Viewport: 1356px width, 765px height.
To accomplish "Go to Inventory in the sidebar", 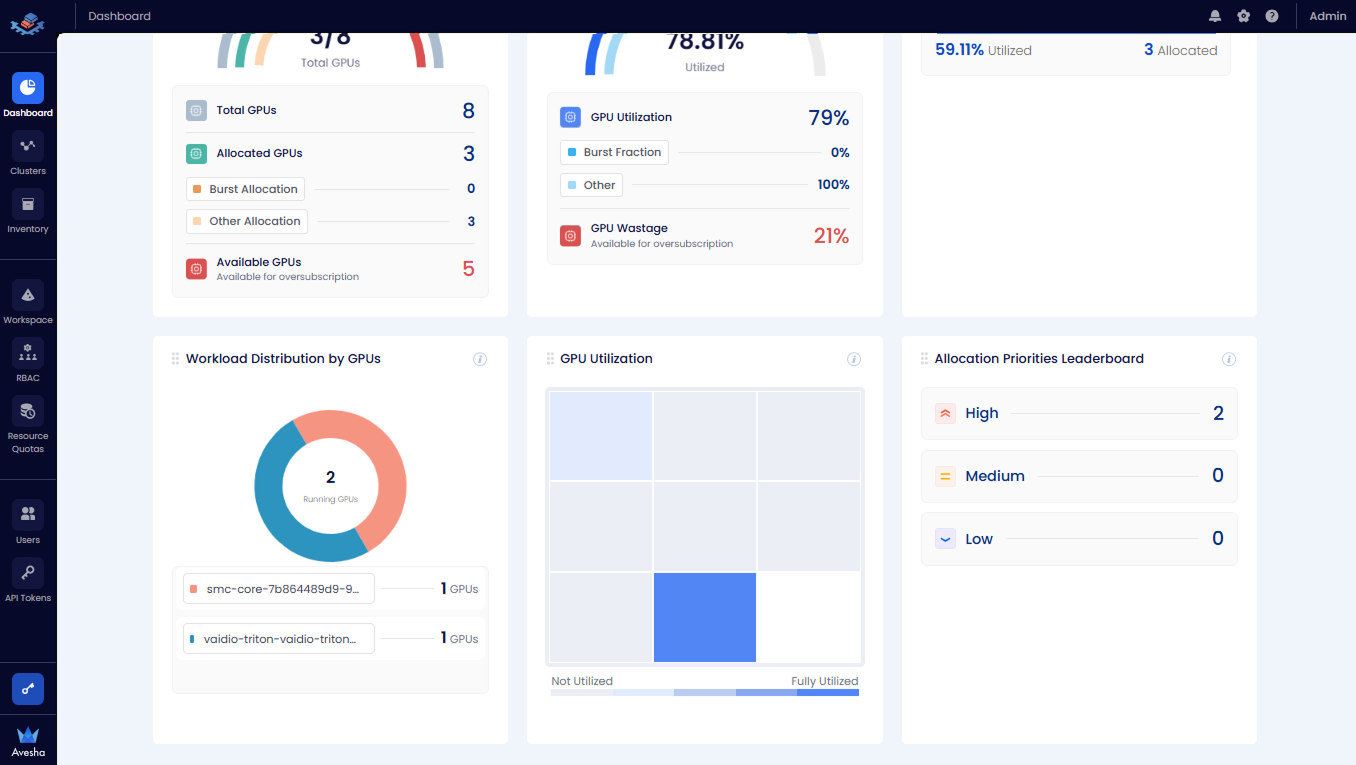I will (x=28, y=211).
